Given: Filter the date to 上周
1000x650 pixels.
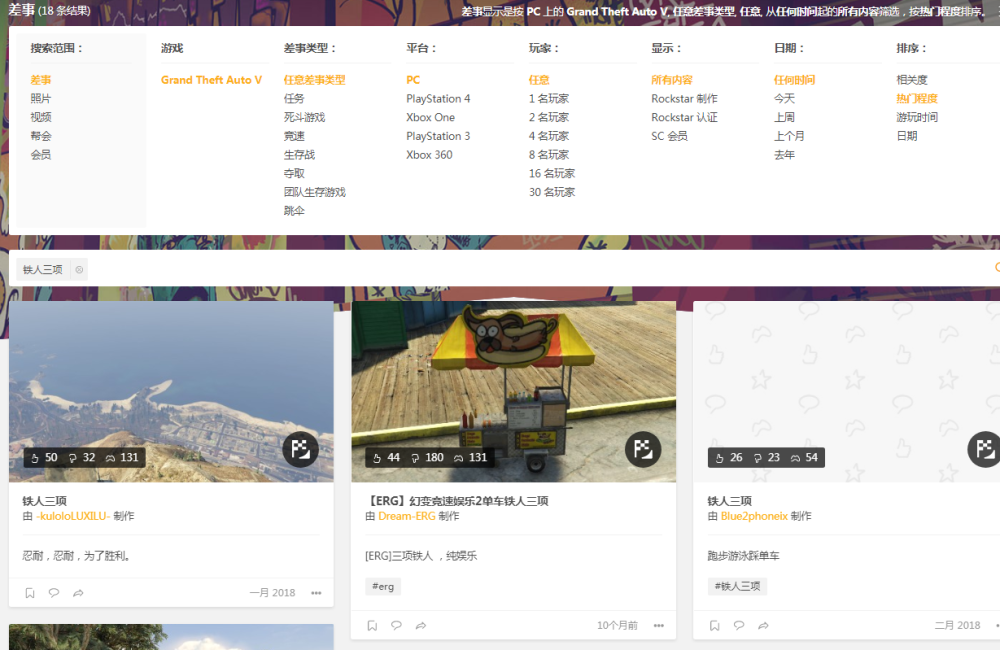Looking at the screenshot, I should pyautogui.click(x=784, y=117).
